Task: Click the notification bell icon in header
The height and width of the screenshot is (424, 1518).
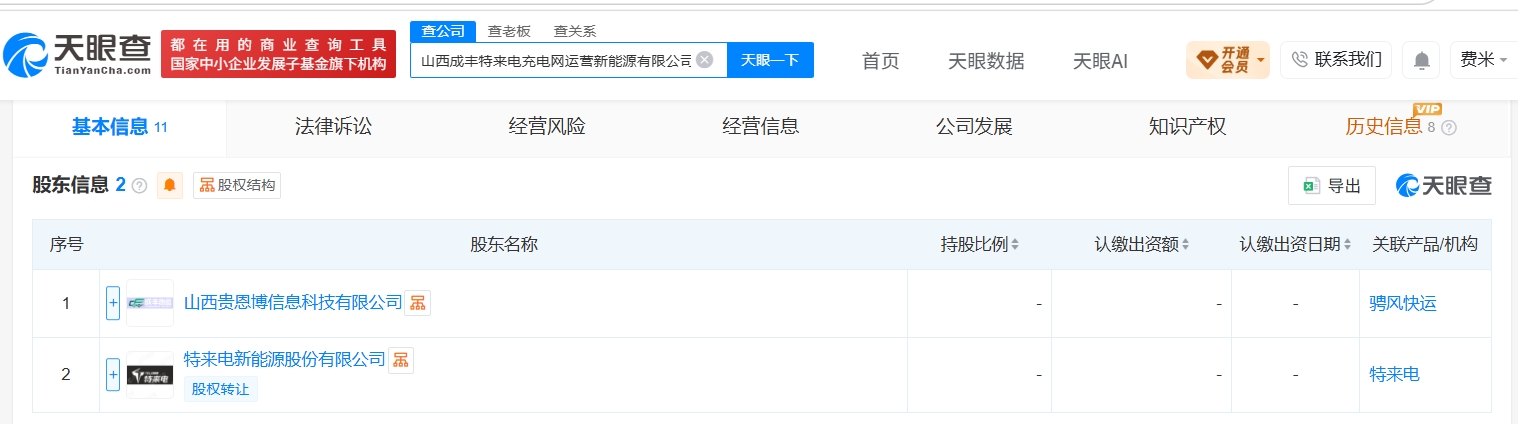Action: [1421, 60]
